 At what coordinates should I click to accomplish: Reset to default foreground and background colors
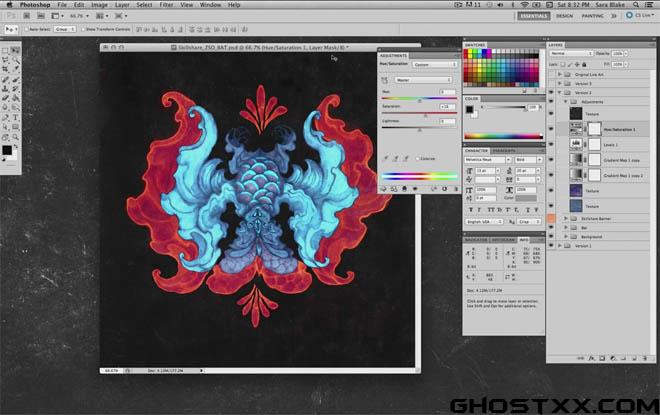click(4, 160)
